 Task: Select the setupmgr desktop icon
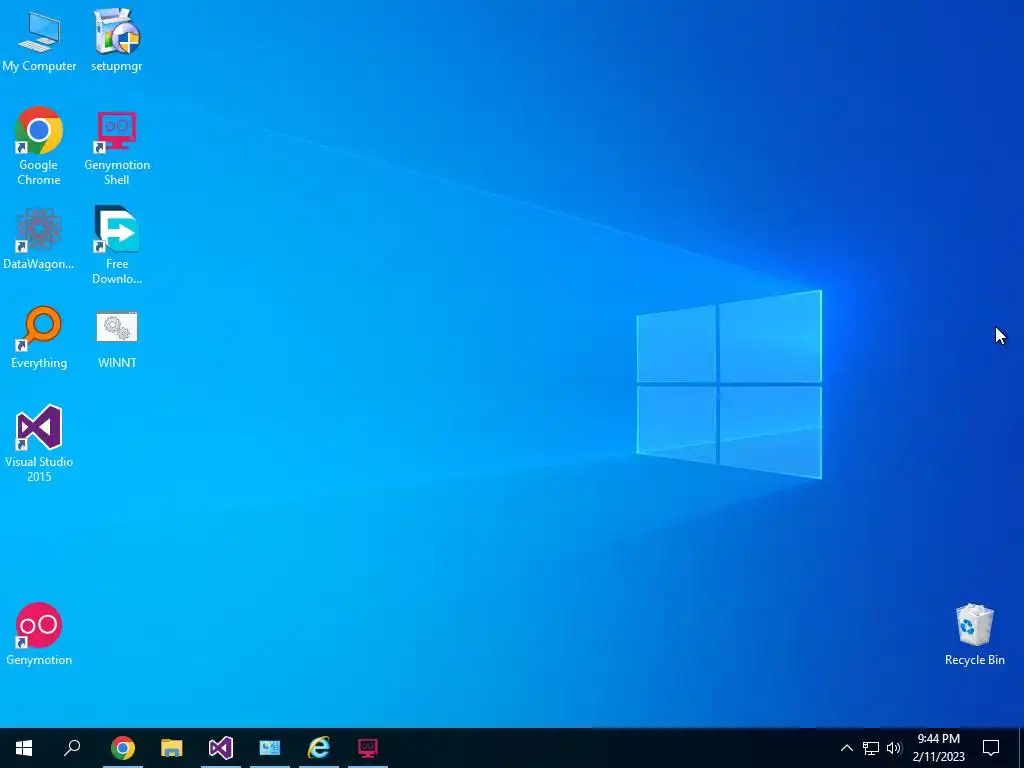pyautogui.click(x=117, y=40)
